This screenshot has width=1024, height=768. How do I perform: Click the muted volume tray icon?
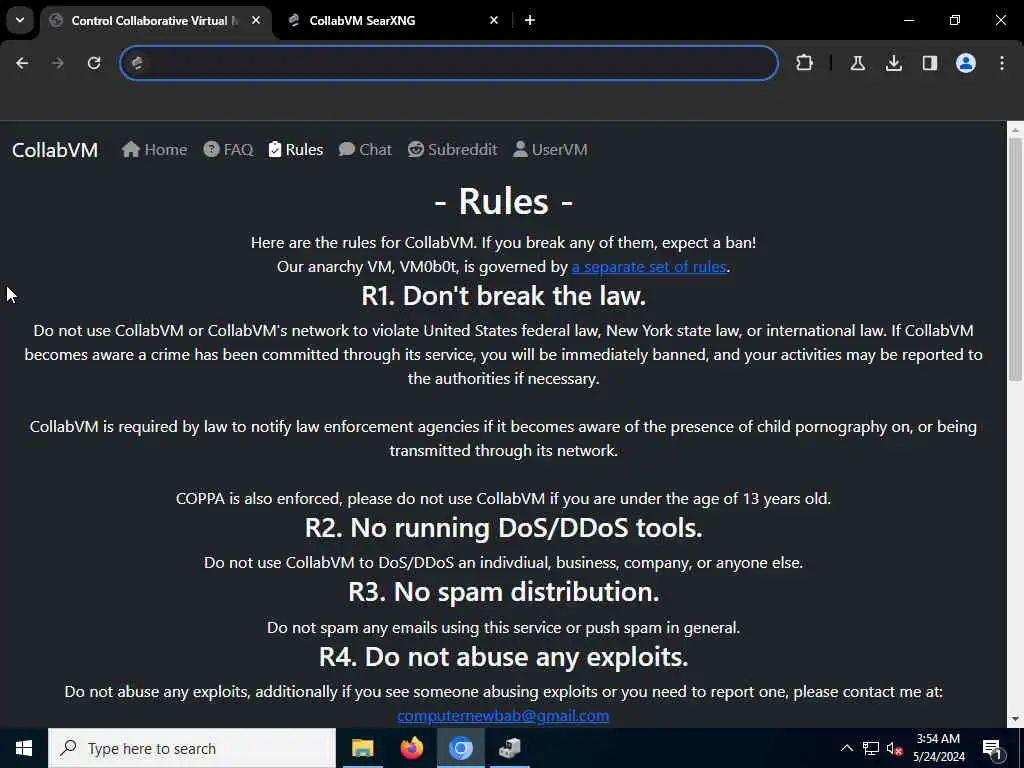point(894,748)
